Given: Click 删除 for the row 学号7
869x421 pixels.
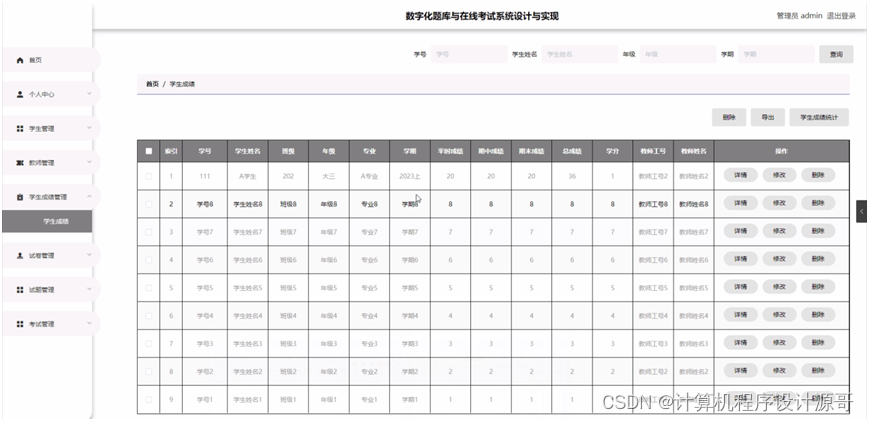Looking at the screenshot, I should [x=818, y=231].
